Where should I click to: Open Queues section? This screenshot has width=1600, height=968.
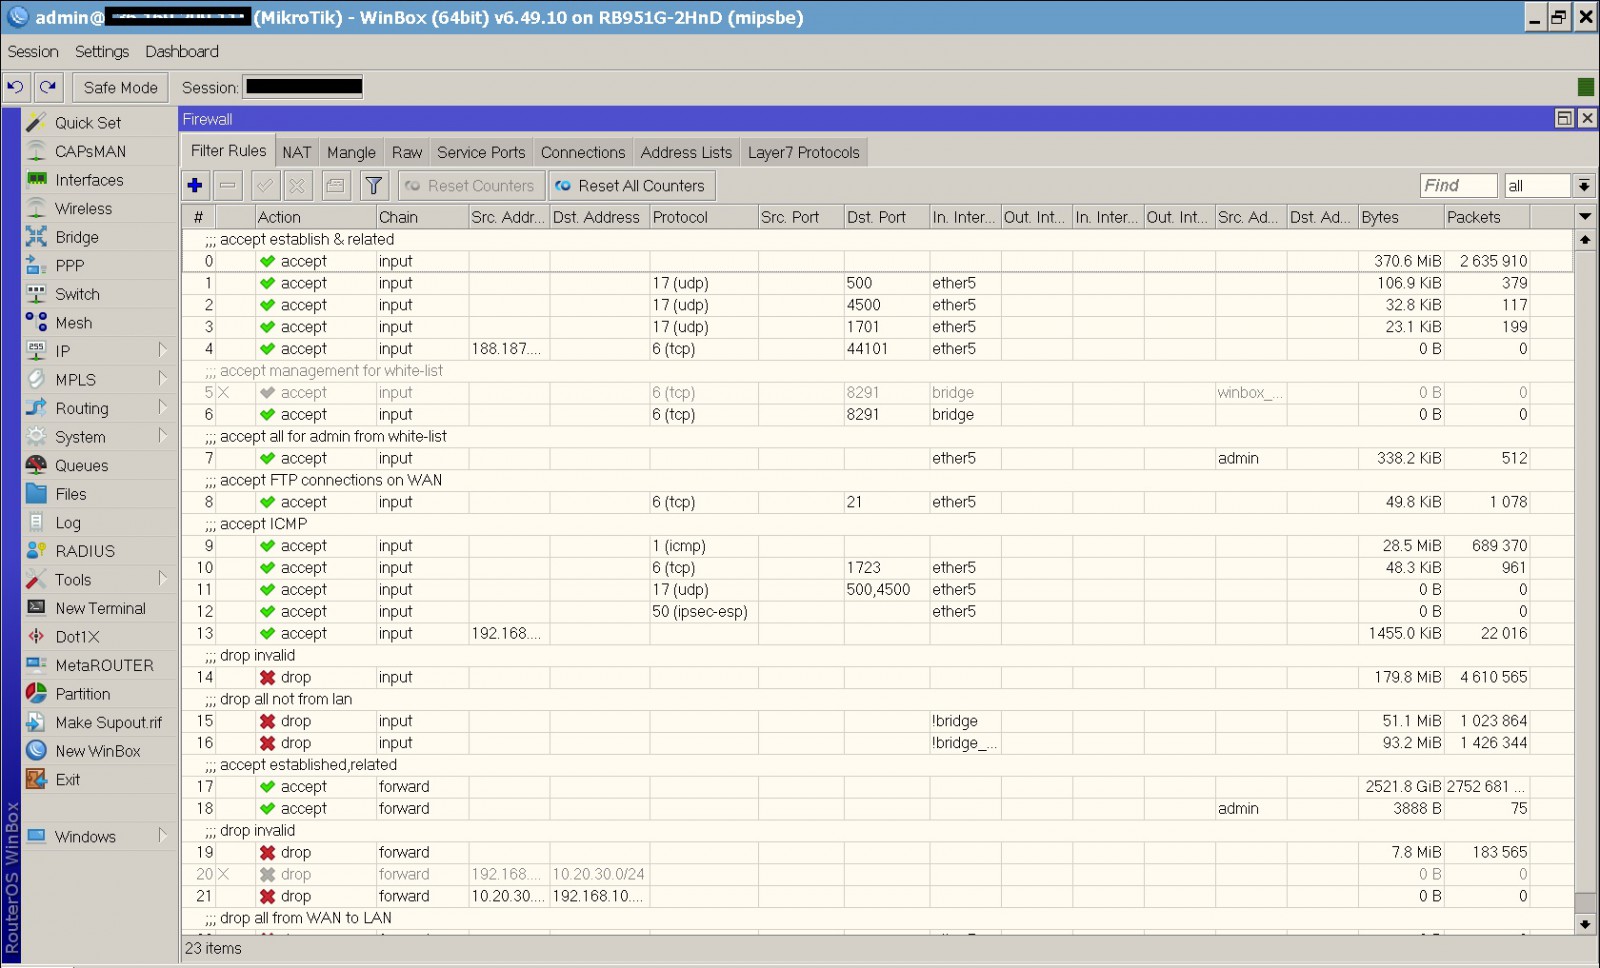pos(81,466)
